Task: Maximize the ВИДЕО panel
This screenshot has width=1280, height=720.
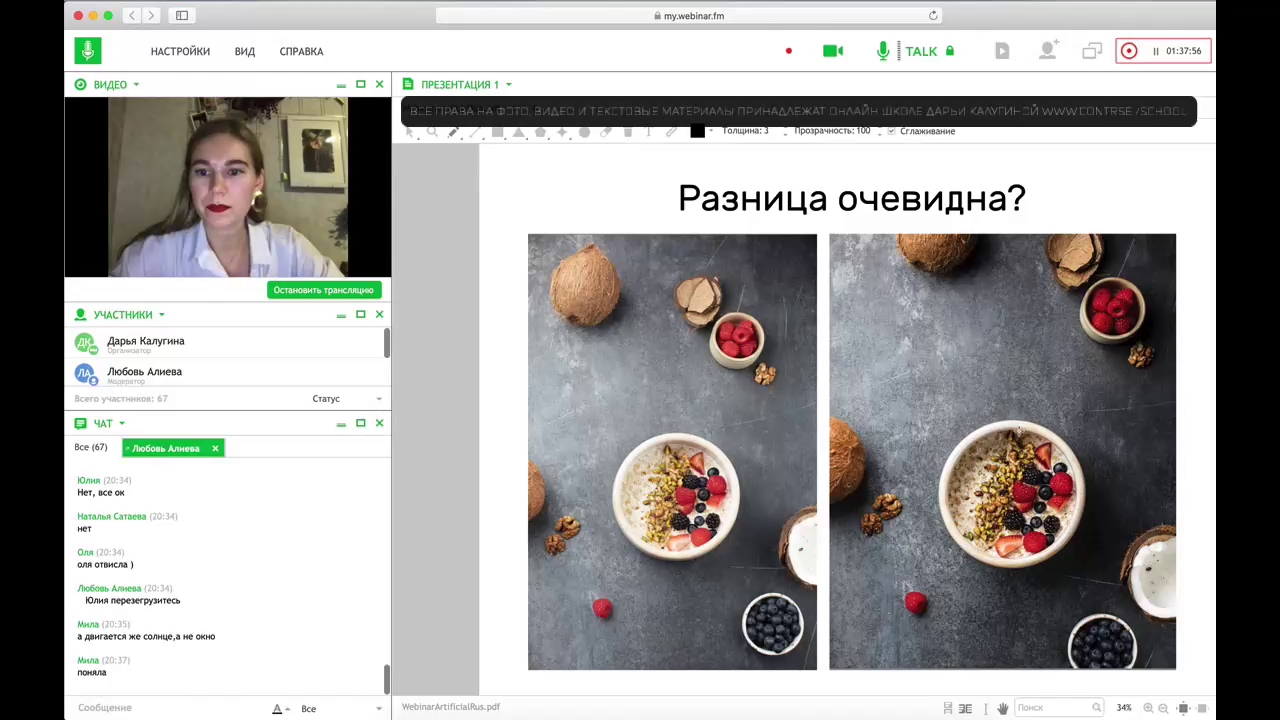Action: coord(361,85)
